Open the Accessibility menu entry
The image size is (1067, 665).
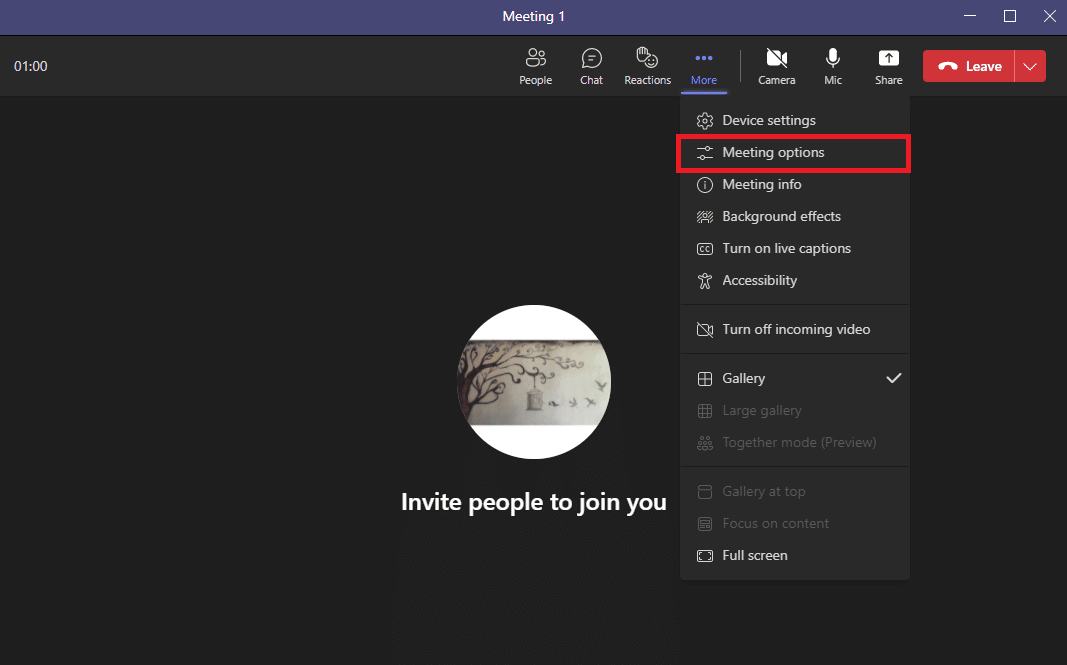point(795,280)
